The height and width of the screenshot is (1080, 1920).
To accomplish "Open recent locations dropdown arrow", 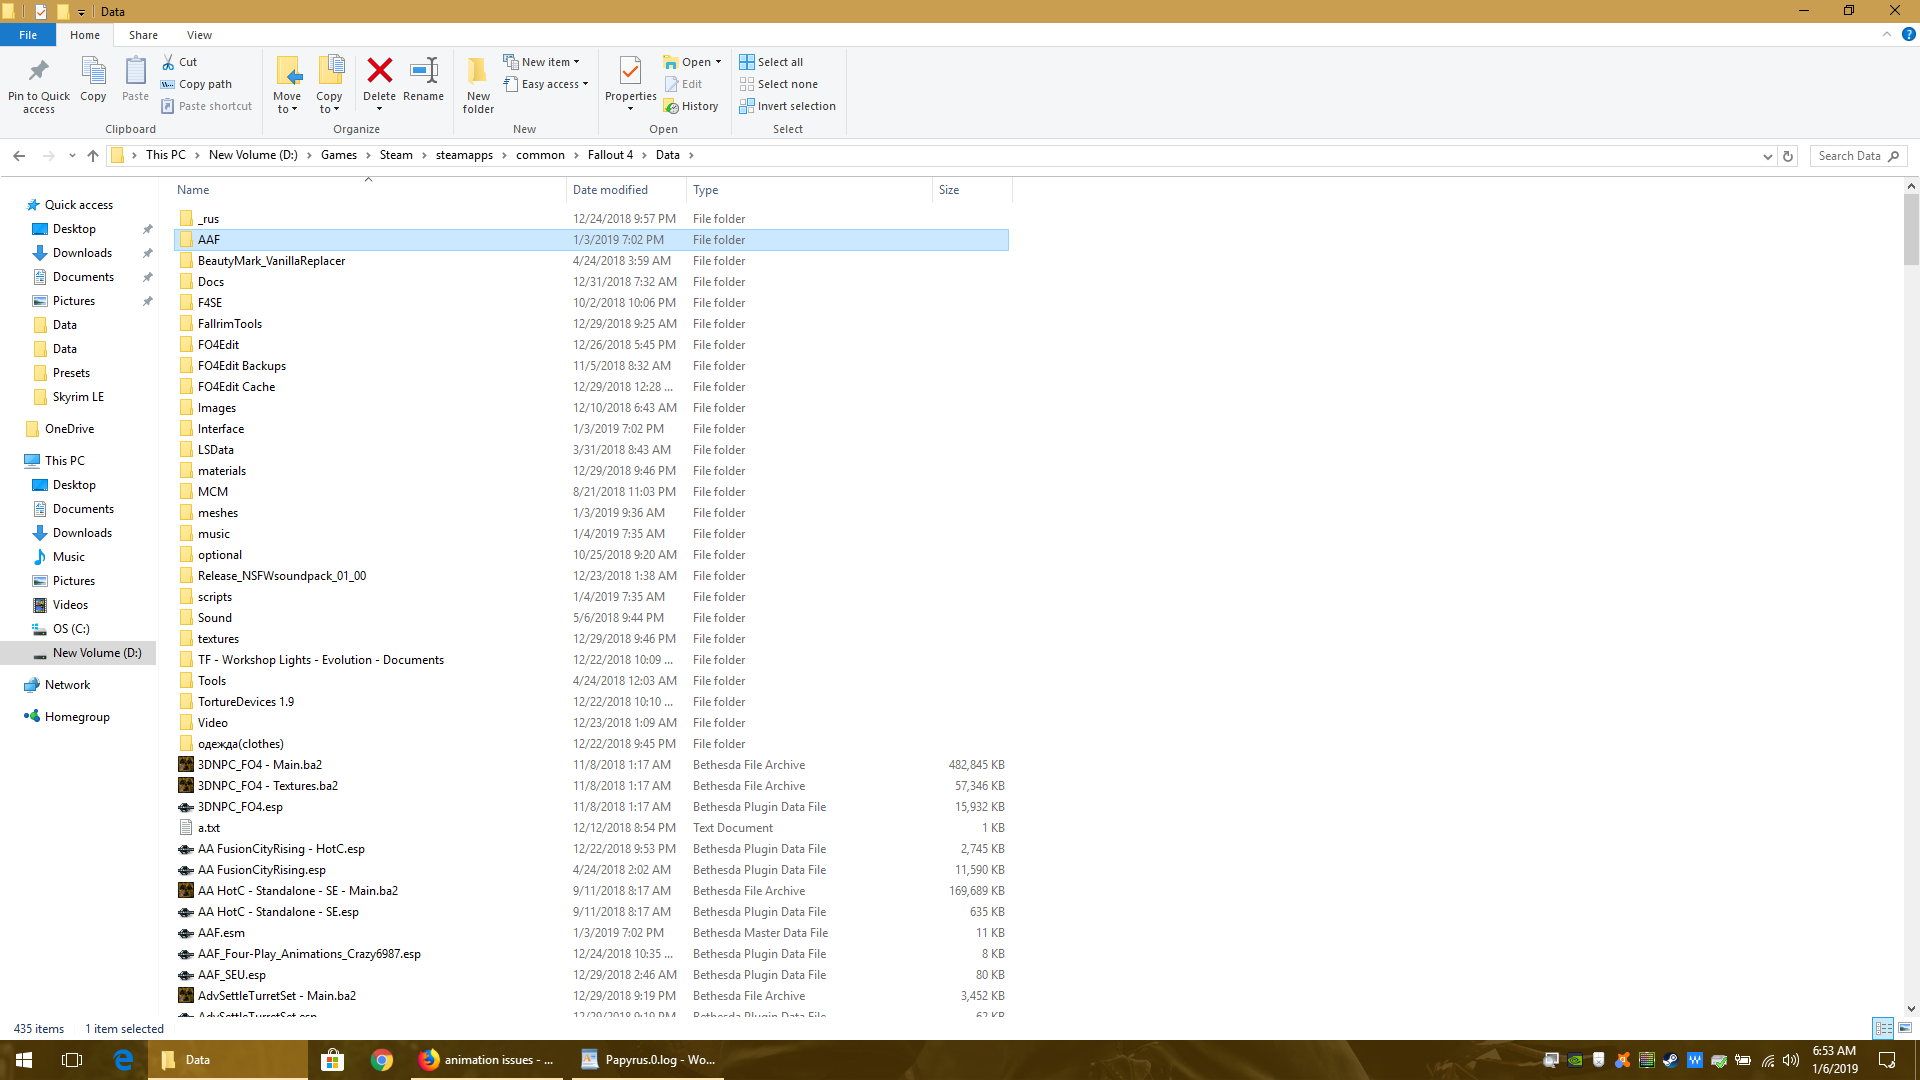I will click(x=72, y=156).
